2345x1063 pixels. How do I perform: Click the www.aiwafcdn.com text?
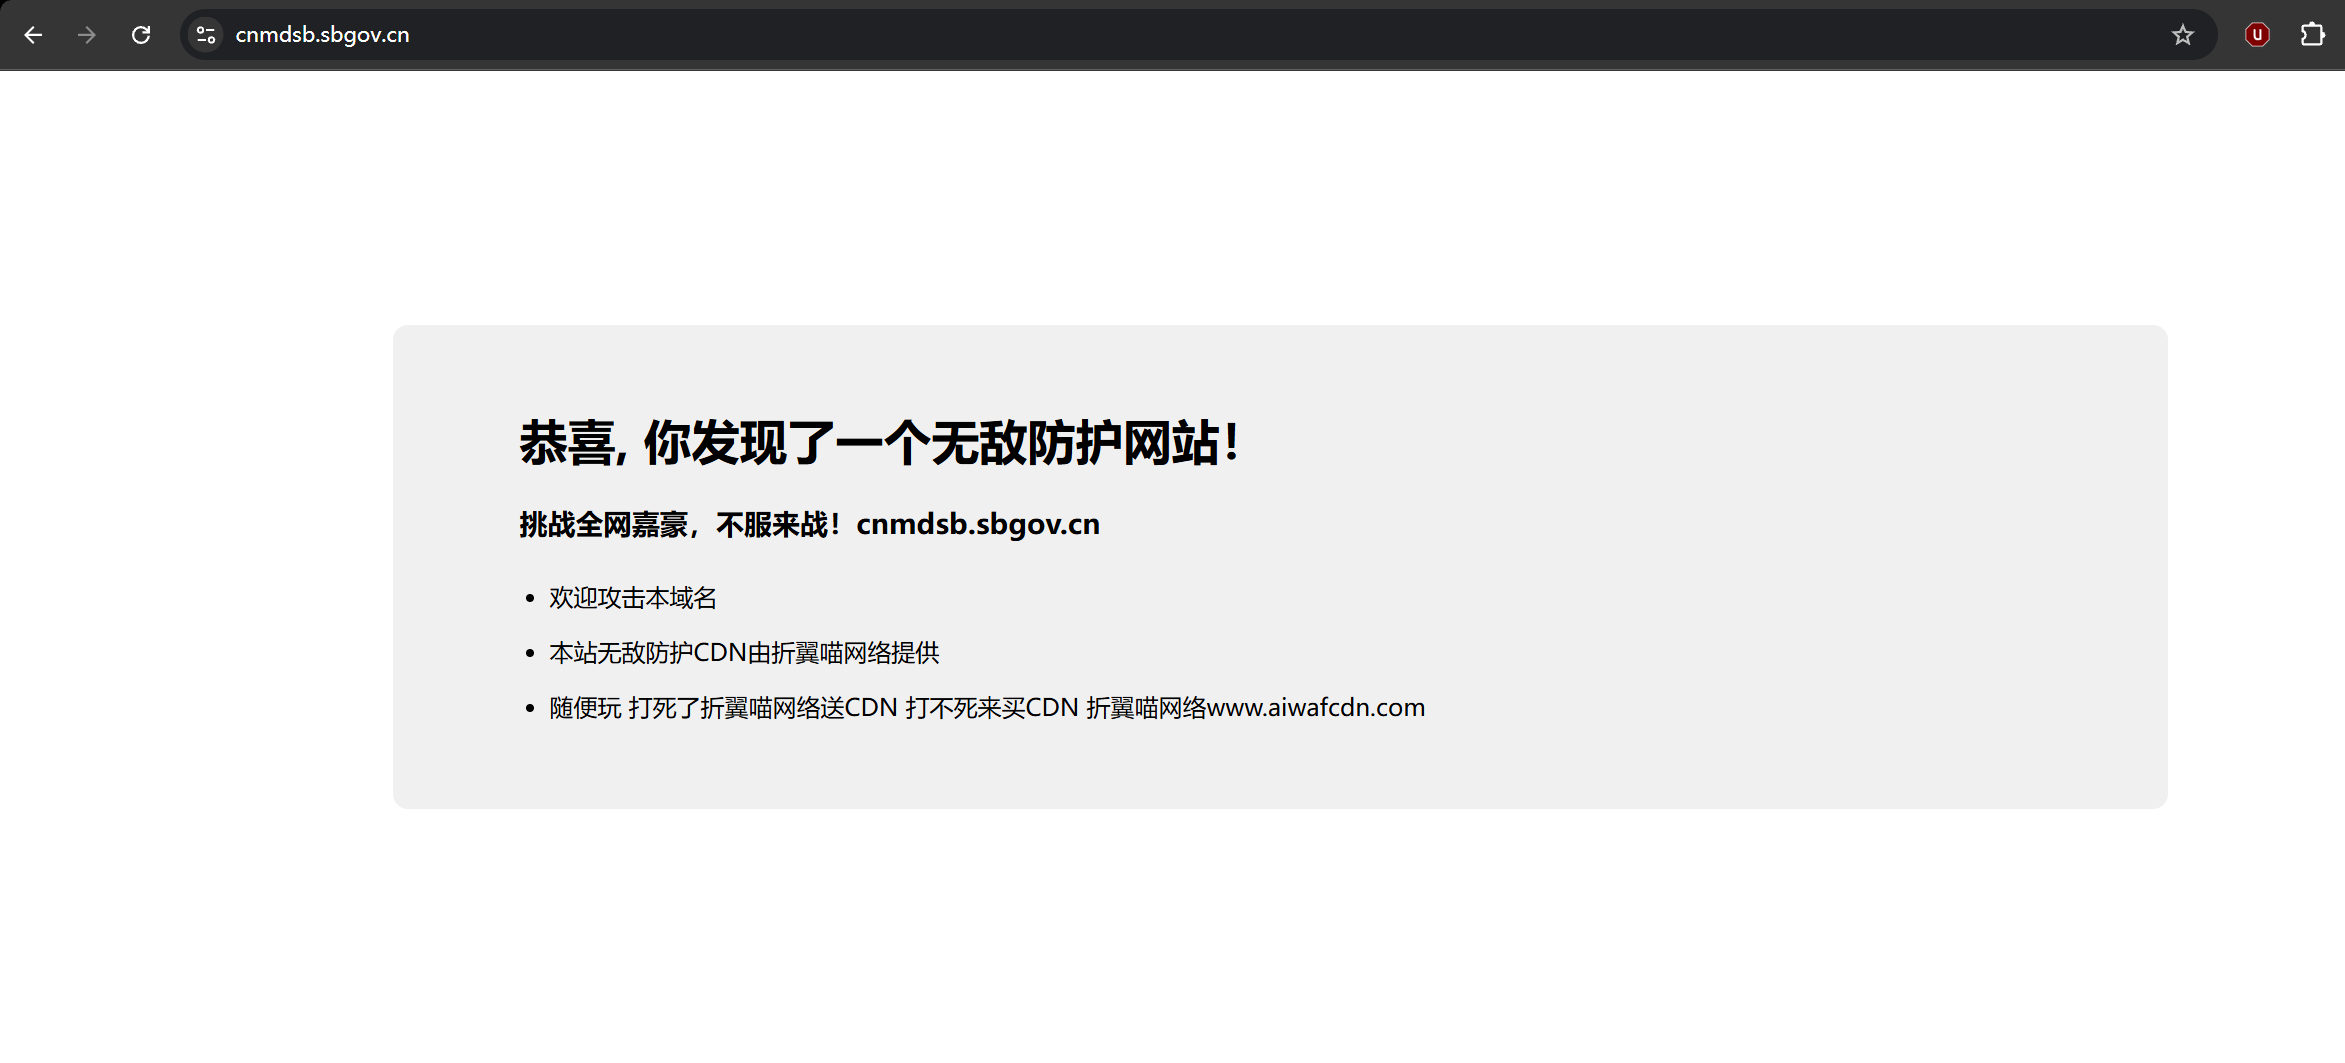click(x=1315, y=708)
